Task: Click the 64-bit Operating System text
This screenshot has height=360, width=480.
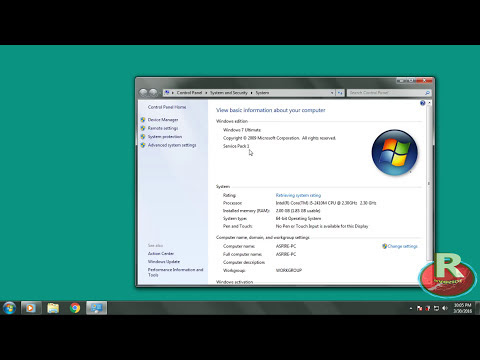Action: click(x=298, y=219)
